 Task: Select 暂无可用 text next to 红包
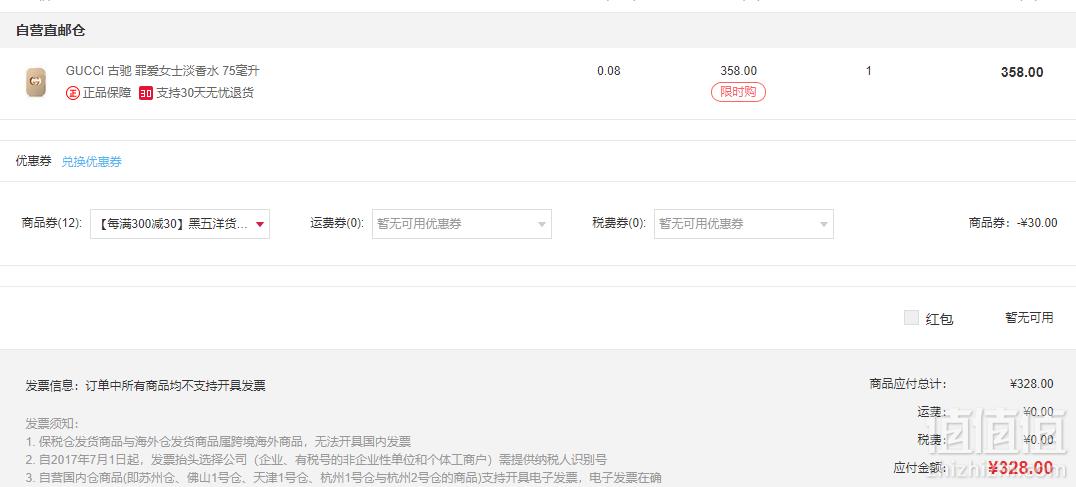(x=1029, y=318)
